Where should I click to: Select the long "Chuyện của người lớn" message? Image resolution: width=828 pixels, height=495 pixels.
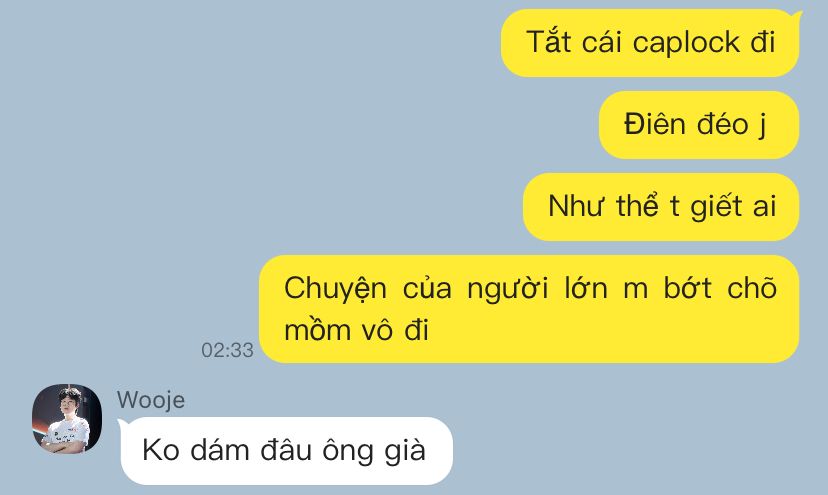pyautogui.click(x=529, y=309)
